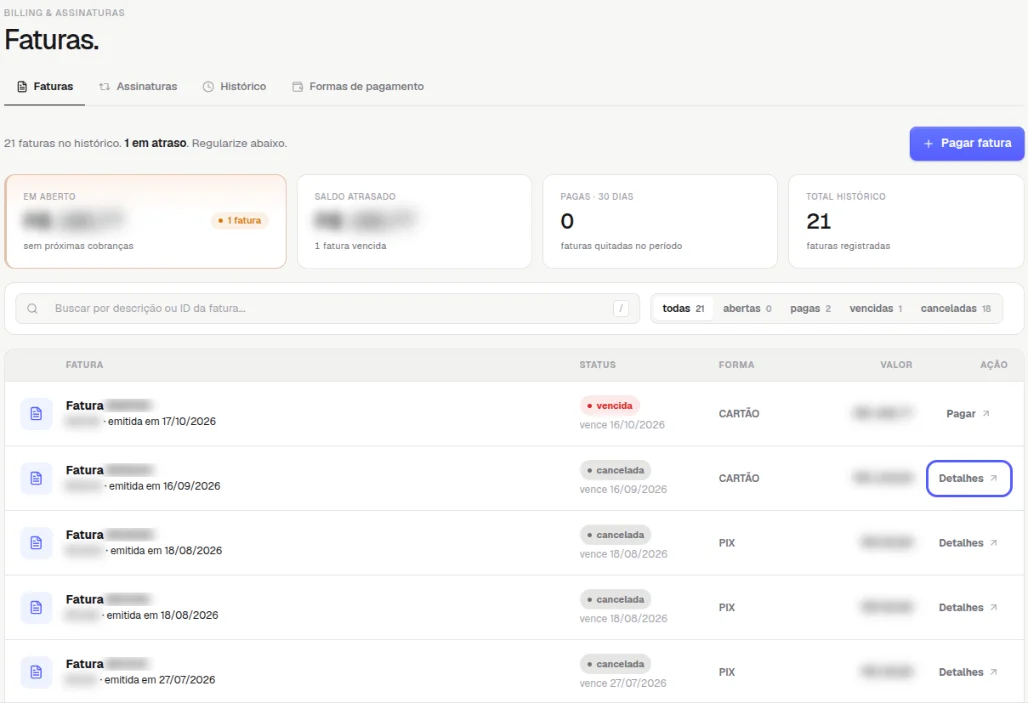Click the Formas de pagamento card icon
Image resolution: width=1028 pixels, height=703 pixels.
click(297, 87)
